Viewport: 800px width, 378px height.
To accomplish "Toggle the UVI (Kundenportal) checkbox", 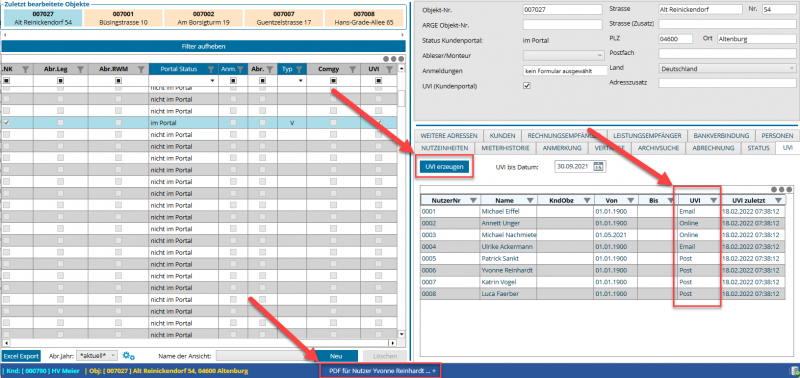I will tap(527, 86).
